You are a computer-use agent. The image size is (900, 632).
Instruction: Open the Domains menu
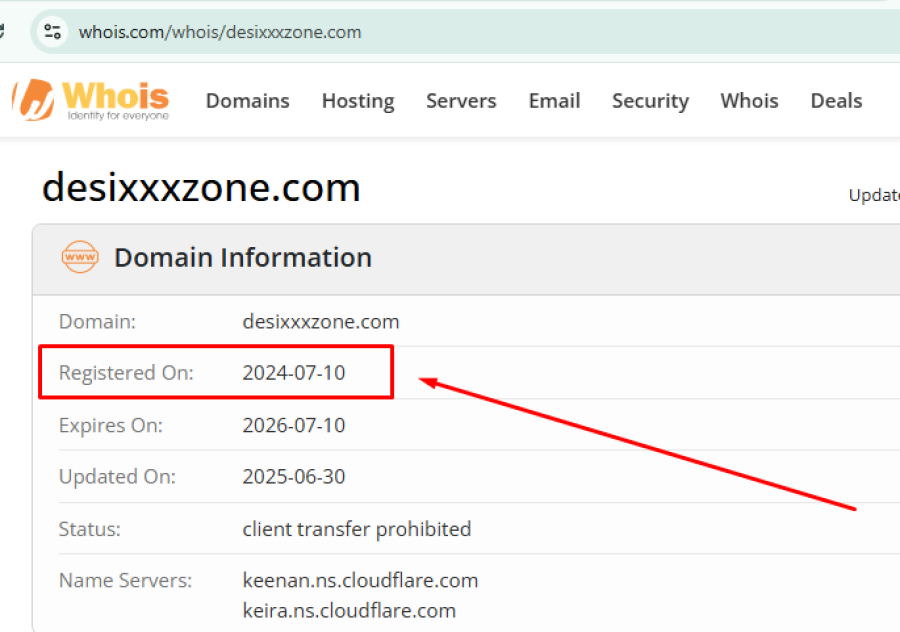pos(247,101)
